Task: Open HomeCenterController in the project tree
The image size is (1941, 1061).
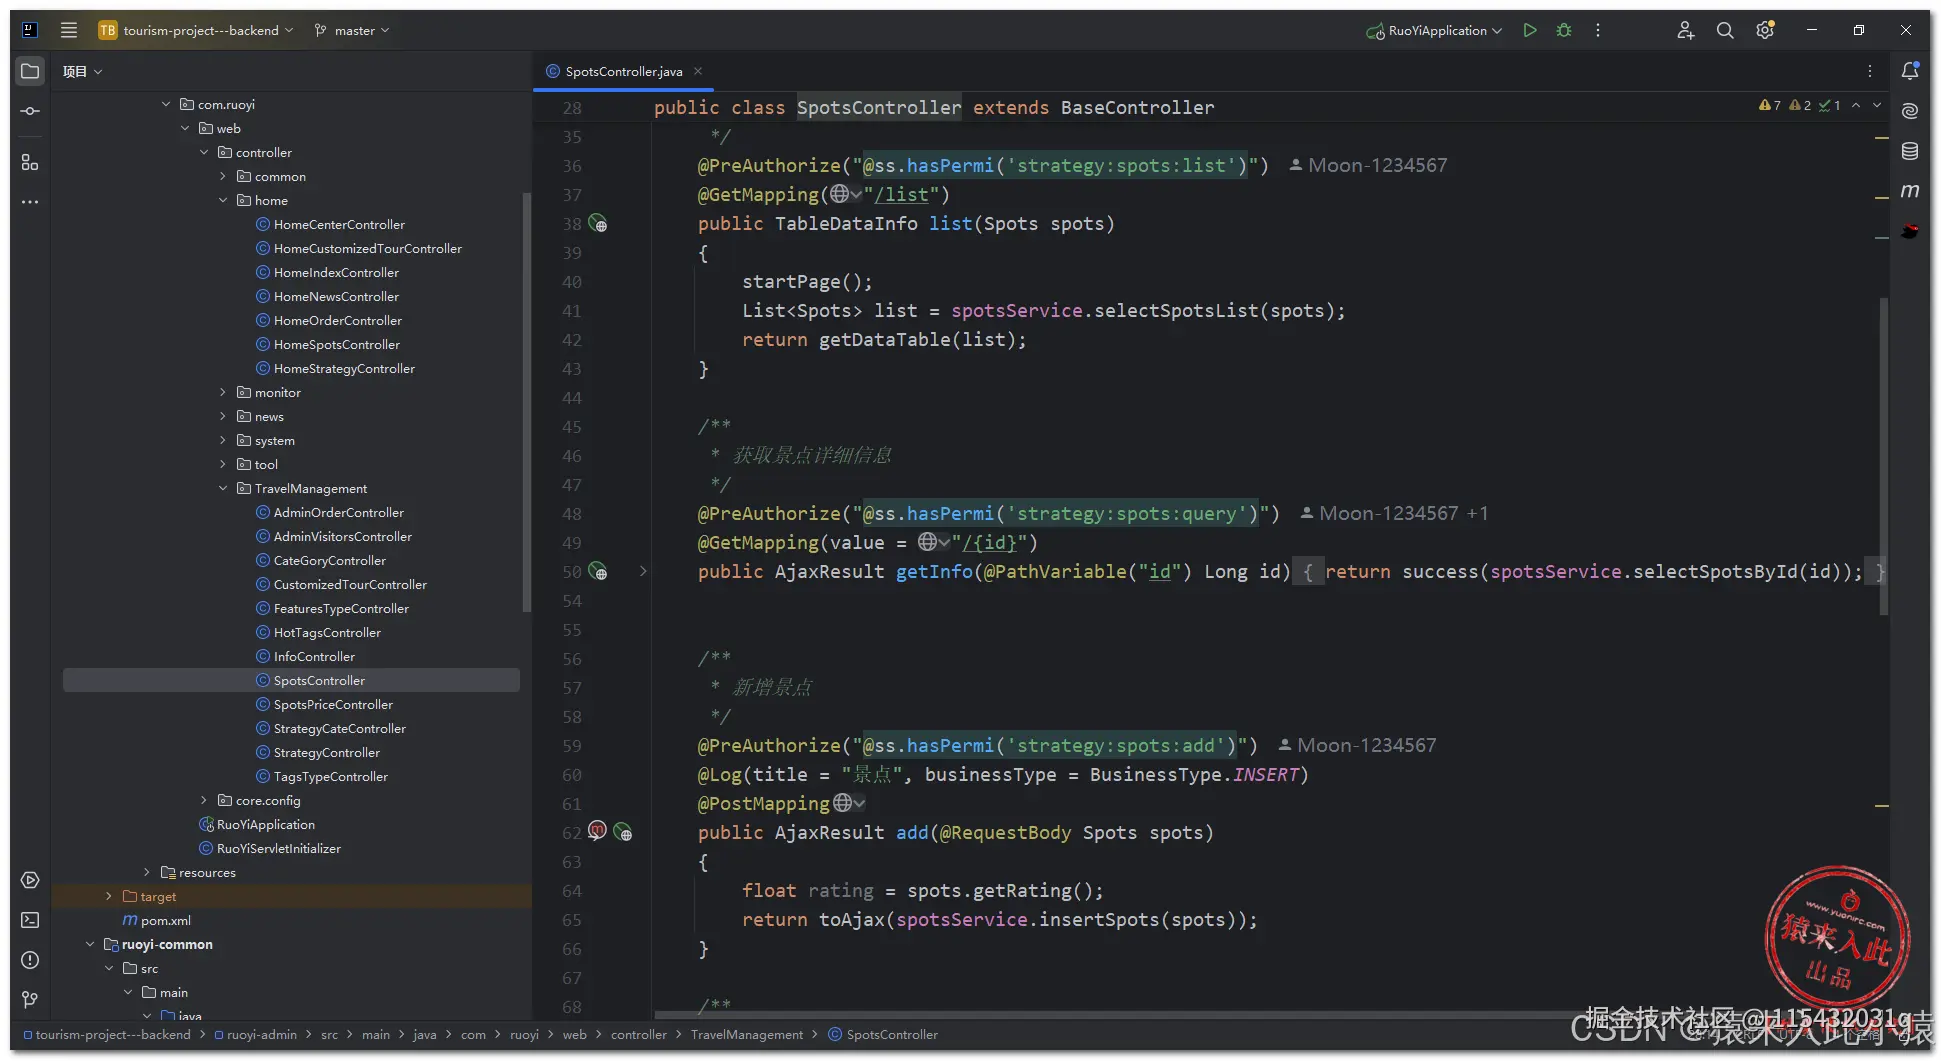Action: 339,225
